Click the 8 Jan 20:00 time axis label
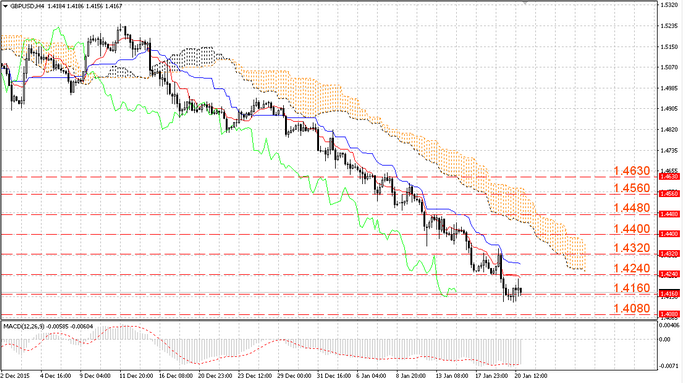Image resolution: width=685 pixels, height=383 pixels. (411, 376)
